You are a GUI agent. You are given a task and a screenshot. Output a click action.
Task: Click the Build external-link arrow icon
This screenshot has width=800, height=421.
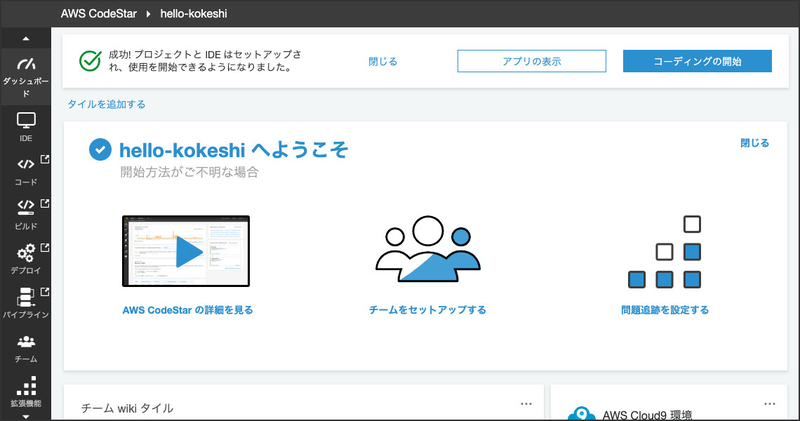coord(45,203)
